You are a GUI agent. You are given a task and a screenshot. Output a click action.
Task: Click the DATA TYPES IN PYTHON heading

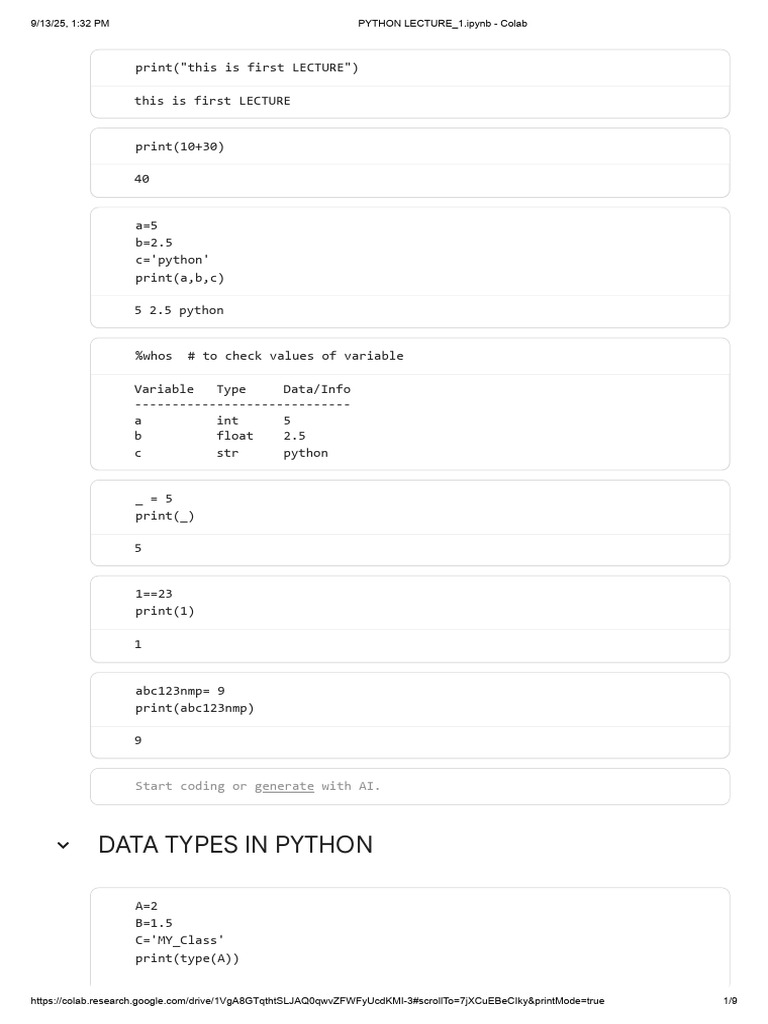[236, 845]
